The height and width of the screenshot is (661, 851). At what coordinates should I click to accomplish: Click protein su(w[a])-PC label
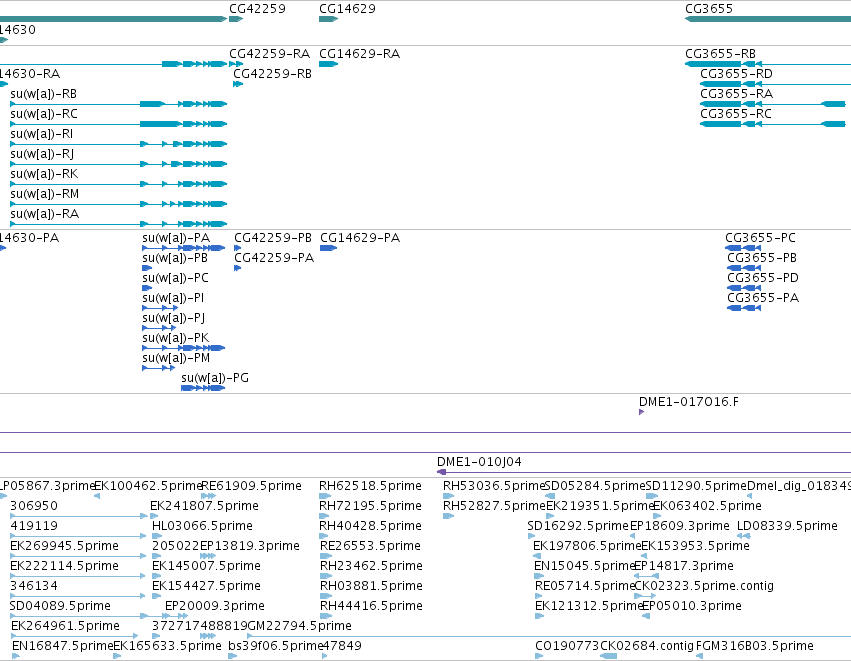tap(175, 278)
